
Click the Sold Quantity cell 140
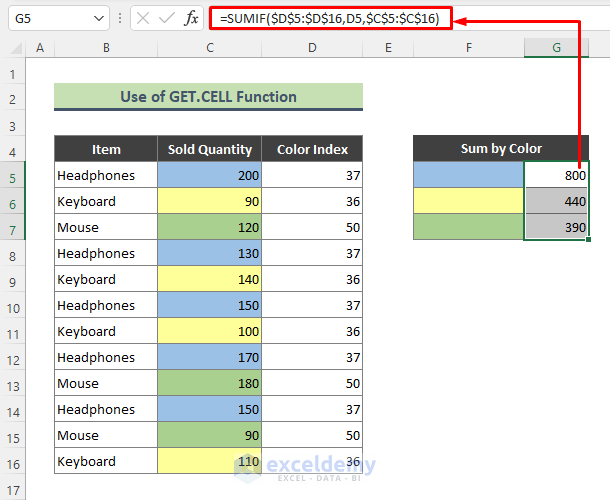click(x=210, y=279)
